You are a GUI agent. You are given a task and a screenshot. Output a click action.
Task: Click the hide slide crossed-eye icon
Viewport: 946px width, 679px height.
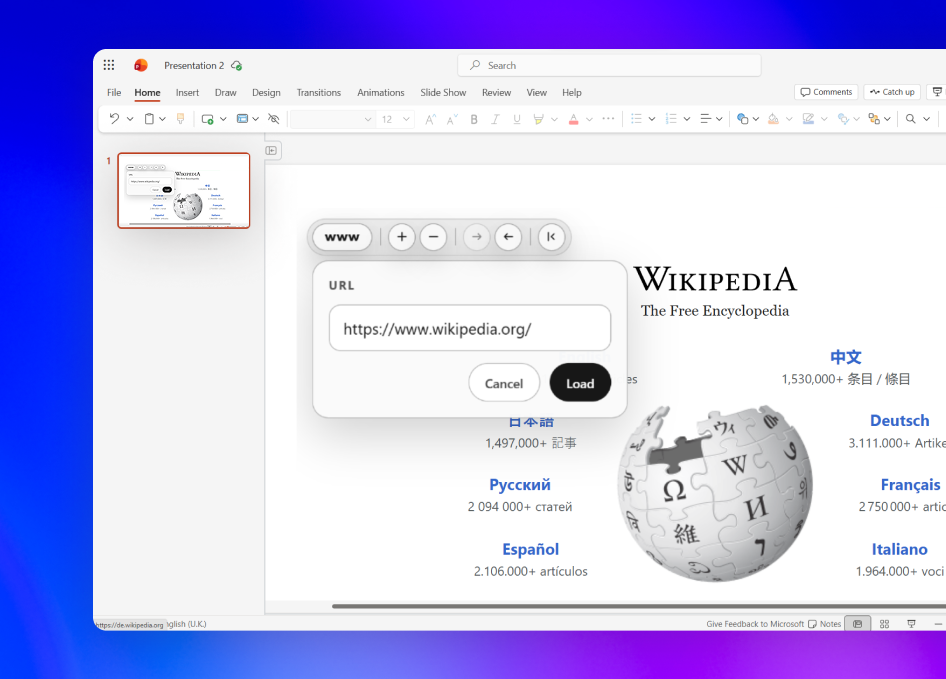273,119
